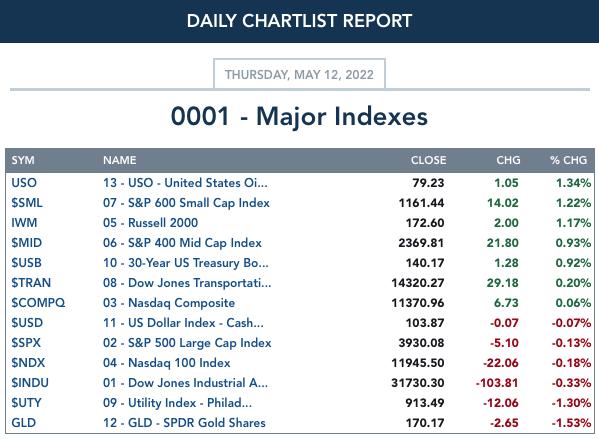This screenshot has width=599, height=439.
Task: Open the $SML symbol link
Action: pos(27,203)
